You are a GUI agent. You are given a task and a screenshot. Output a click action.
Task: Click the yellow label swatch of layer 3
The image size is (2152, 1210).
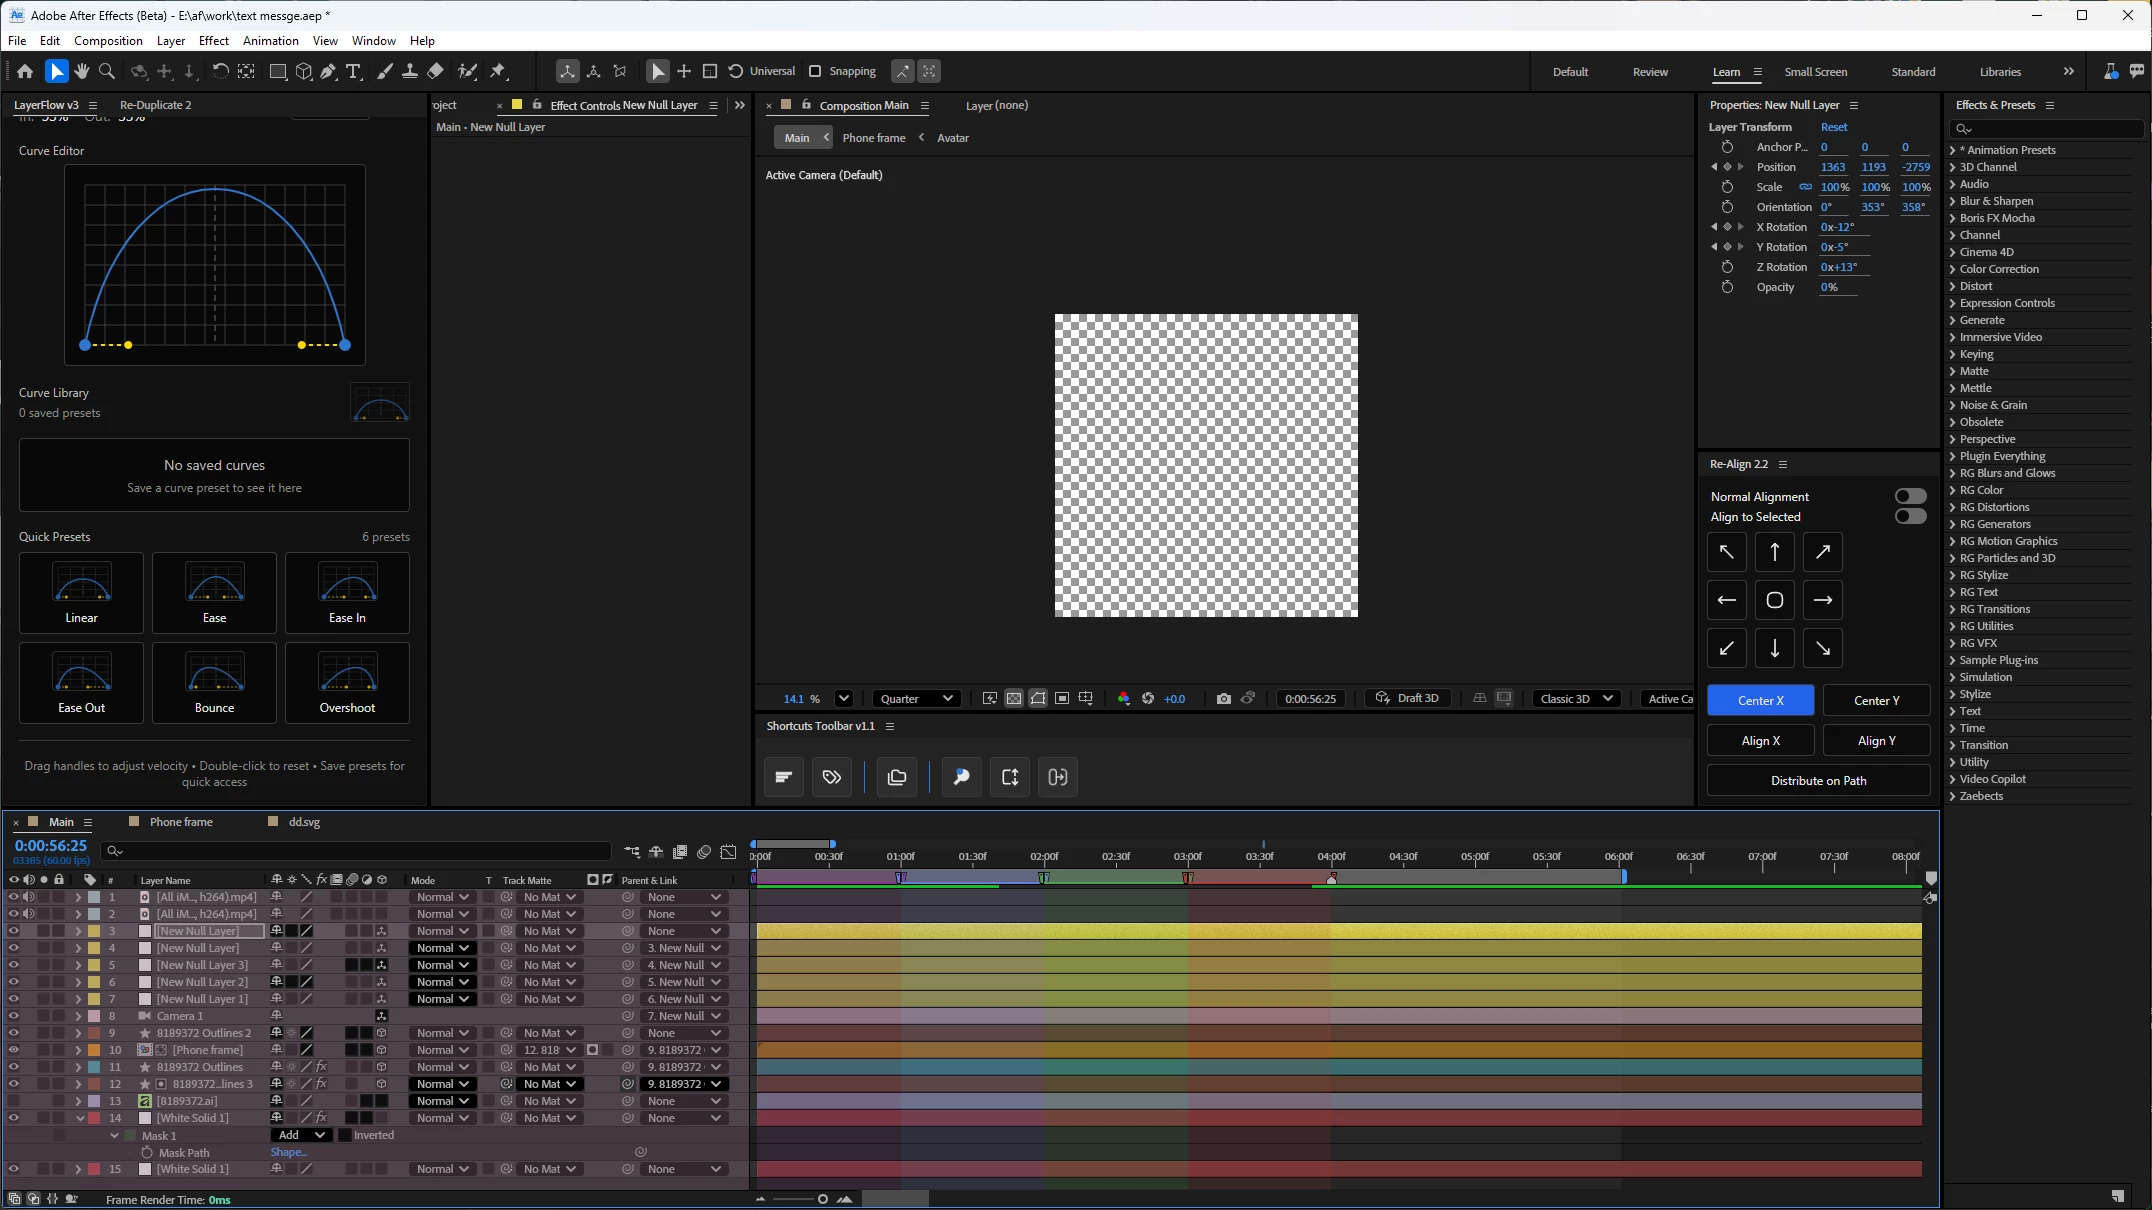coord(94,931)
